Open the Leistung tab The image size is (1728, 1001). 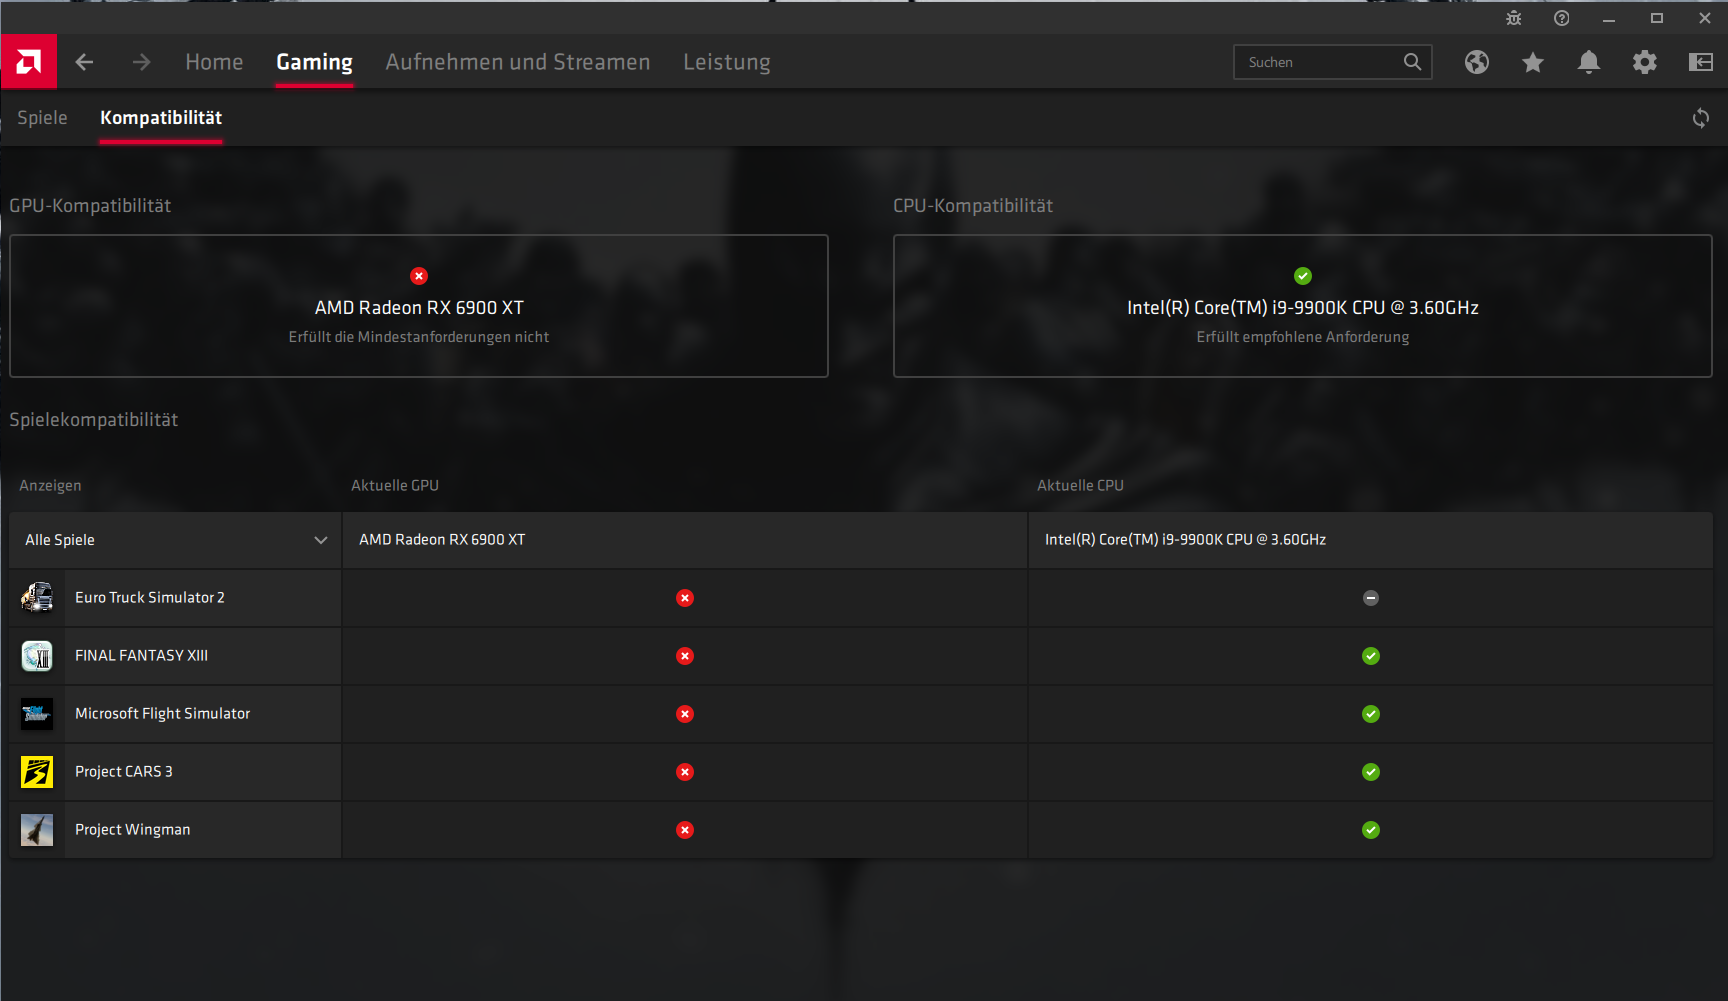click(x=727, y=62)
